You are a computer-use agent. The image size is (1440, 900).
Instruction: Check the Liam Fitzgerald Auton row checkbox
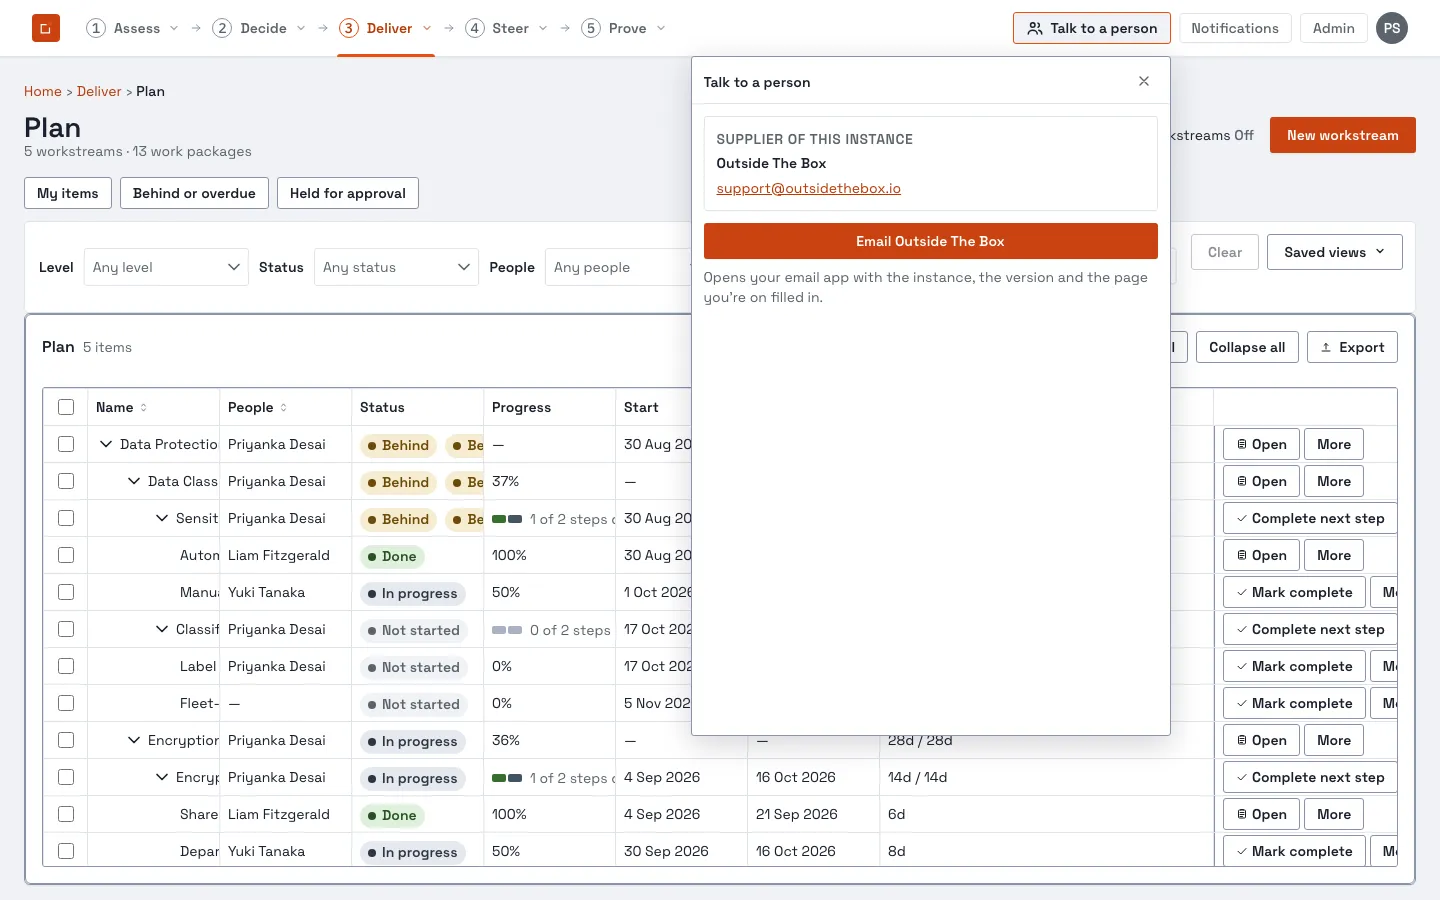click(66, 556)
